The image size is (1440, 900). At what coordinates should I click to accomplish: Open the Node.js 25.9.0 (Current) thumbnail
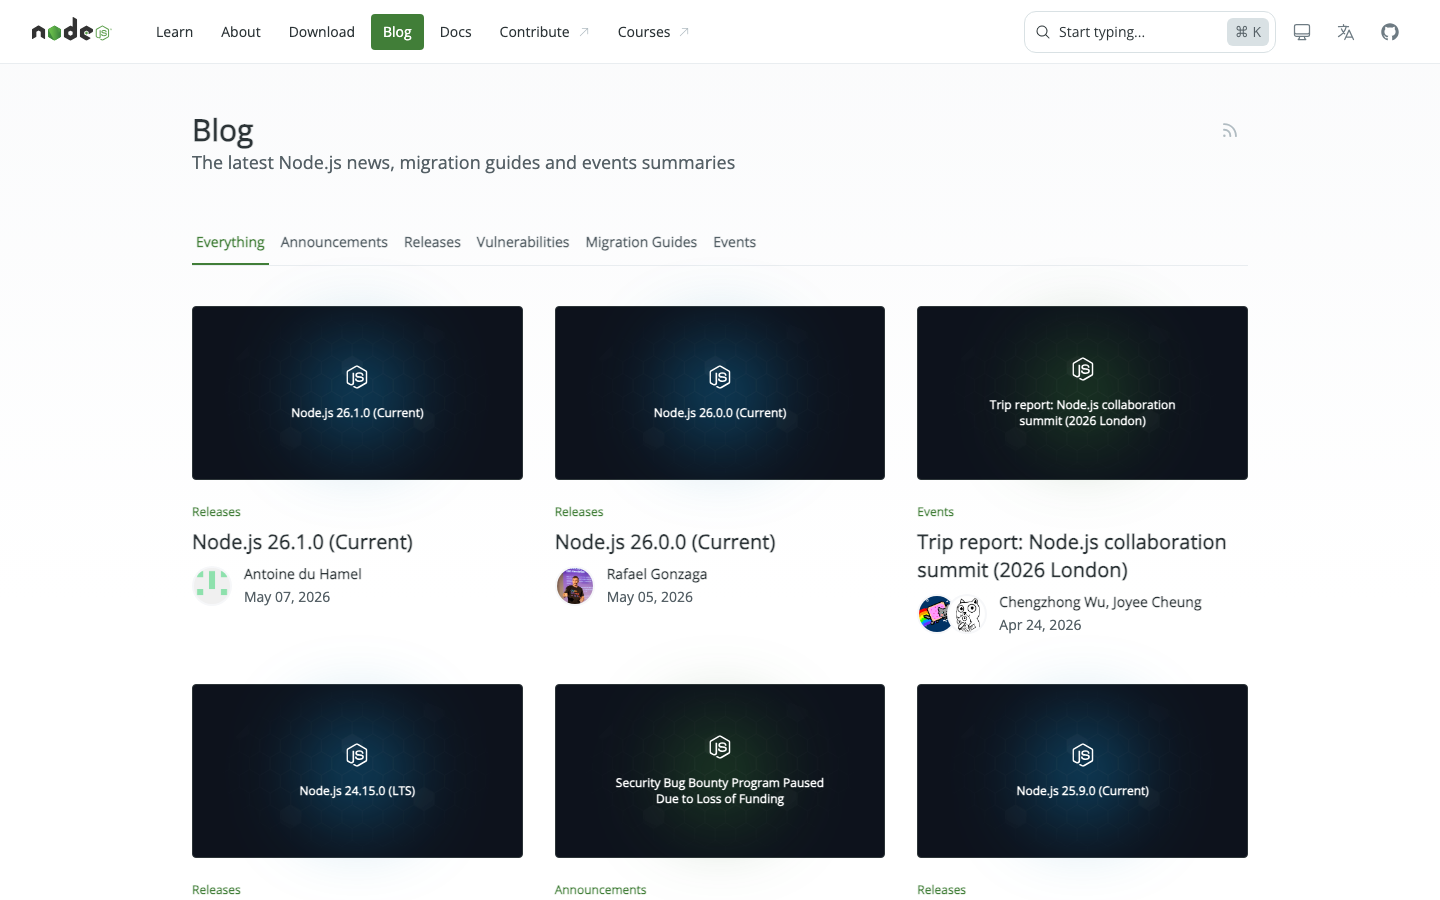click(1082, 771)
